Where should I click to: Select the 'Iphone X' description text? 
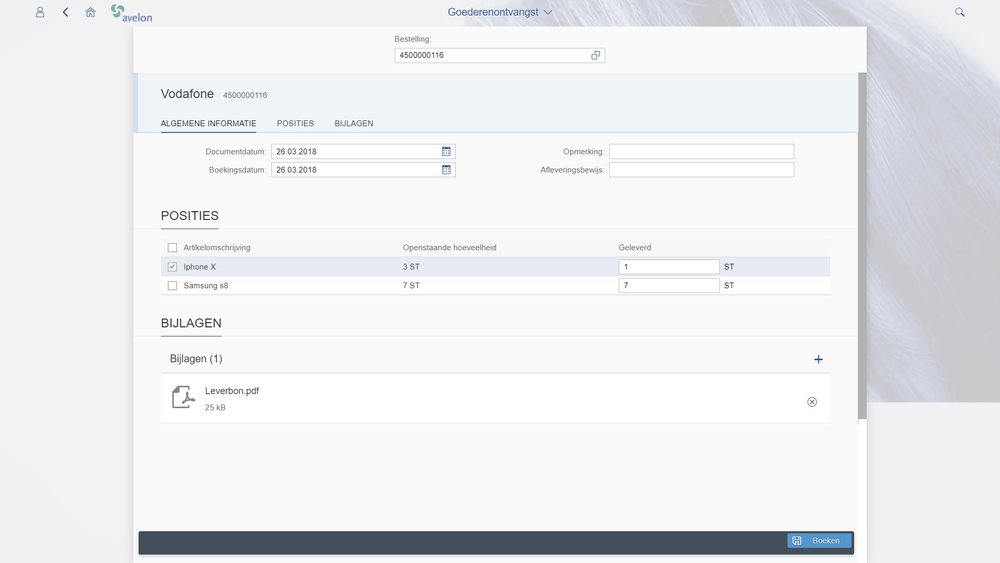pyautogui.click(x=200, y=267)
